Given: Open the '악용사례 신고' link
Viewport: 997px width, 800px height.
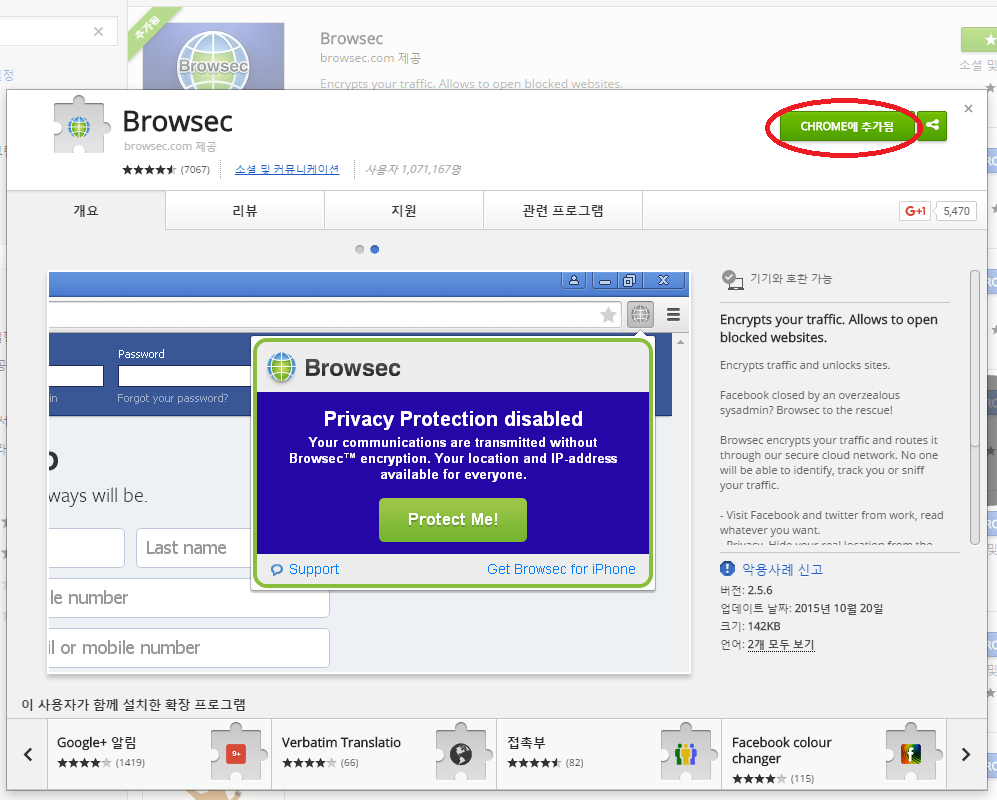Looking at the screenshot, I should click(782, 569).
